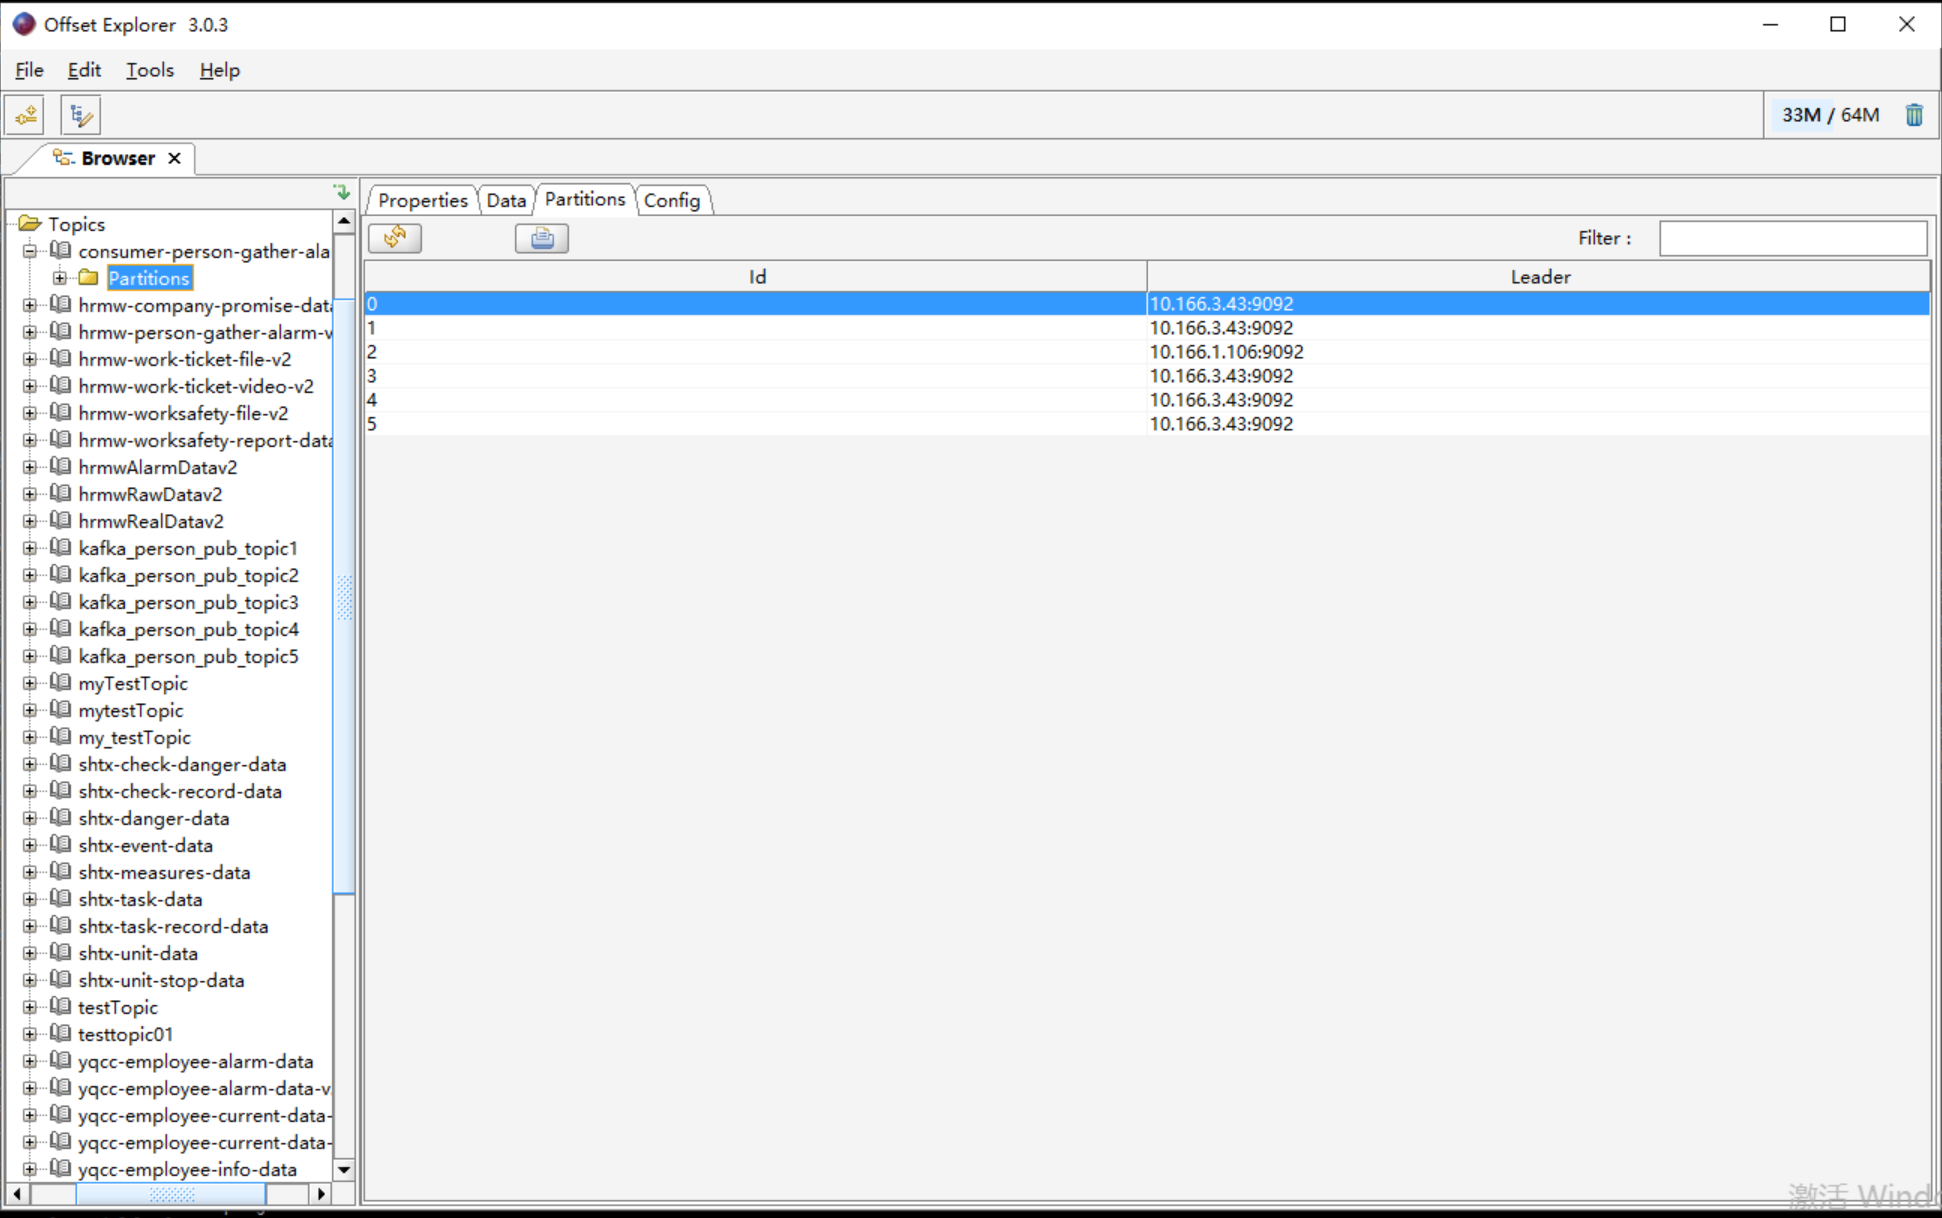1942x1218 pixels.
Task: Open the Help menu
Action: pyautogui.click(x=219, y=70)
